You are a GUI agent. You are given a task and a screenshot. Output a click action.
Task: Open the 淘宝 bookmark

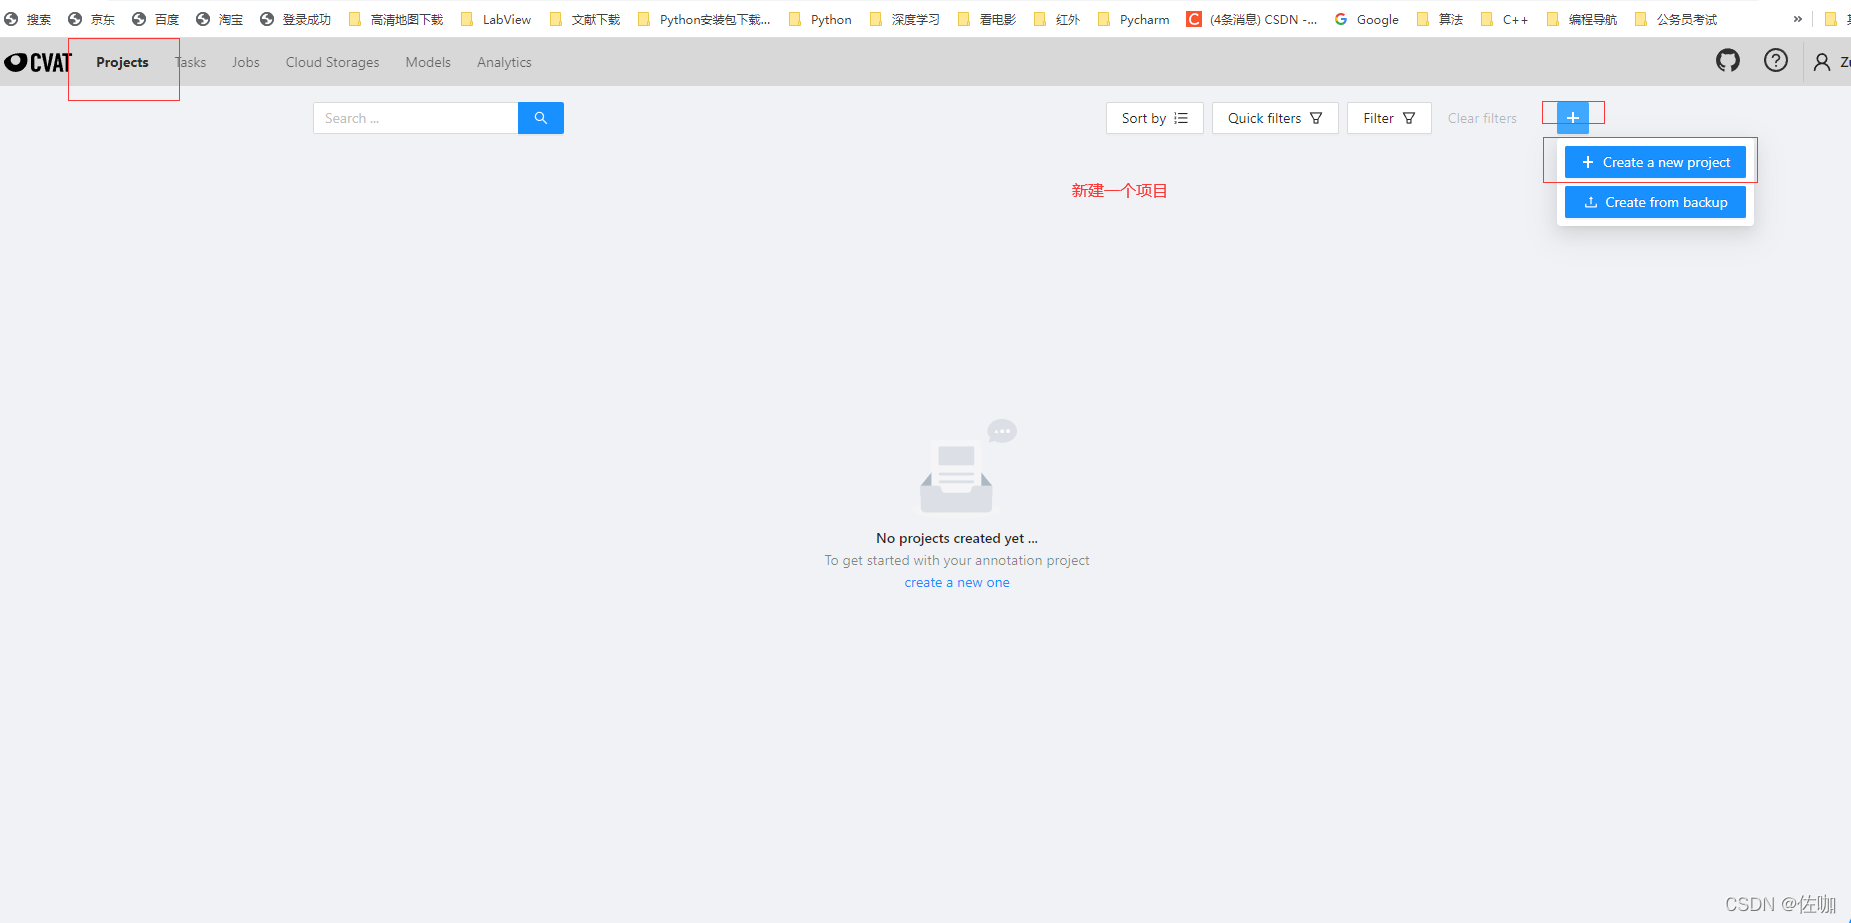pyautogui.click(x=220, y=19)
